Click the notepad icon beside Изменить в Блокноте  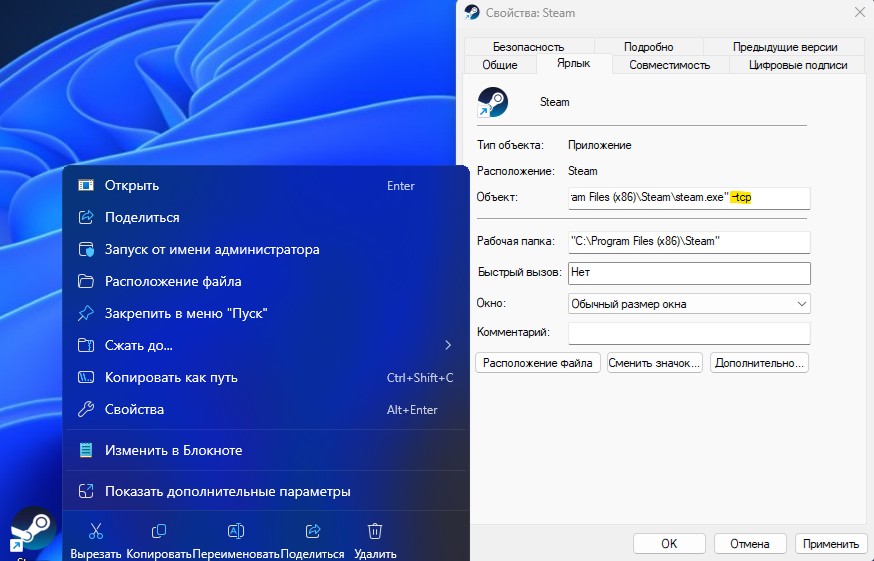[x=86, y=450]
